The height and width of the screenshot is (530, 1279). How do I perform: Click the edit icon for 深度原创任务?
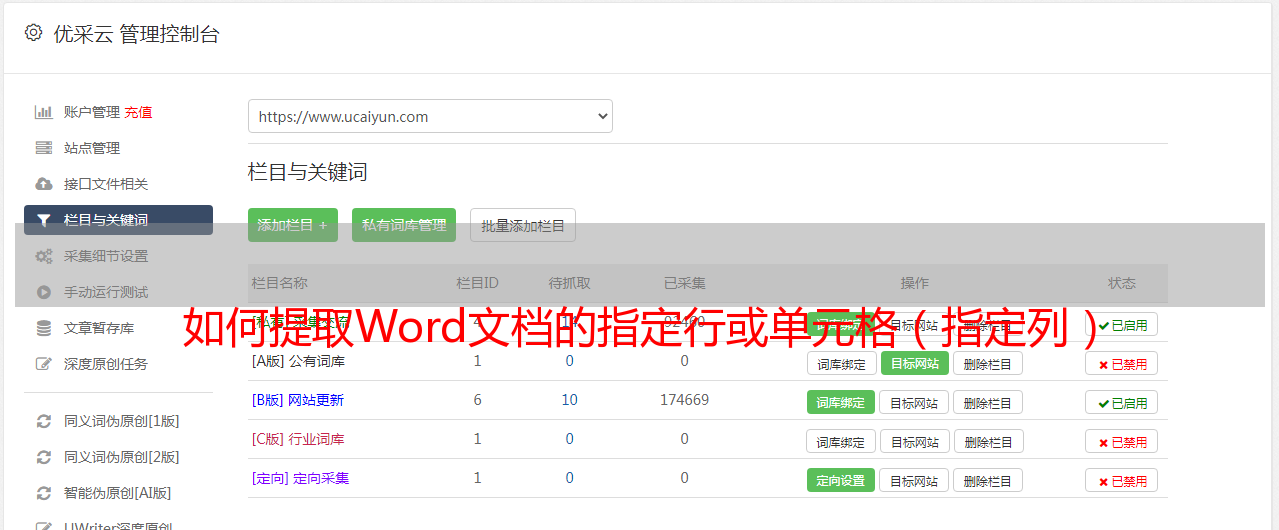click(x=43, y=364)
